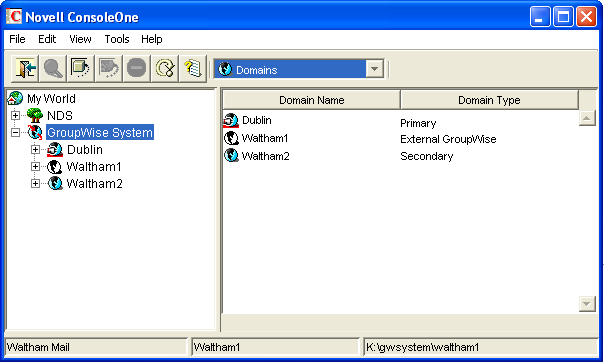Expand the Waltham2 tree node
The image size is (604, 362).
click(x=35, y=183)
